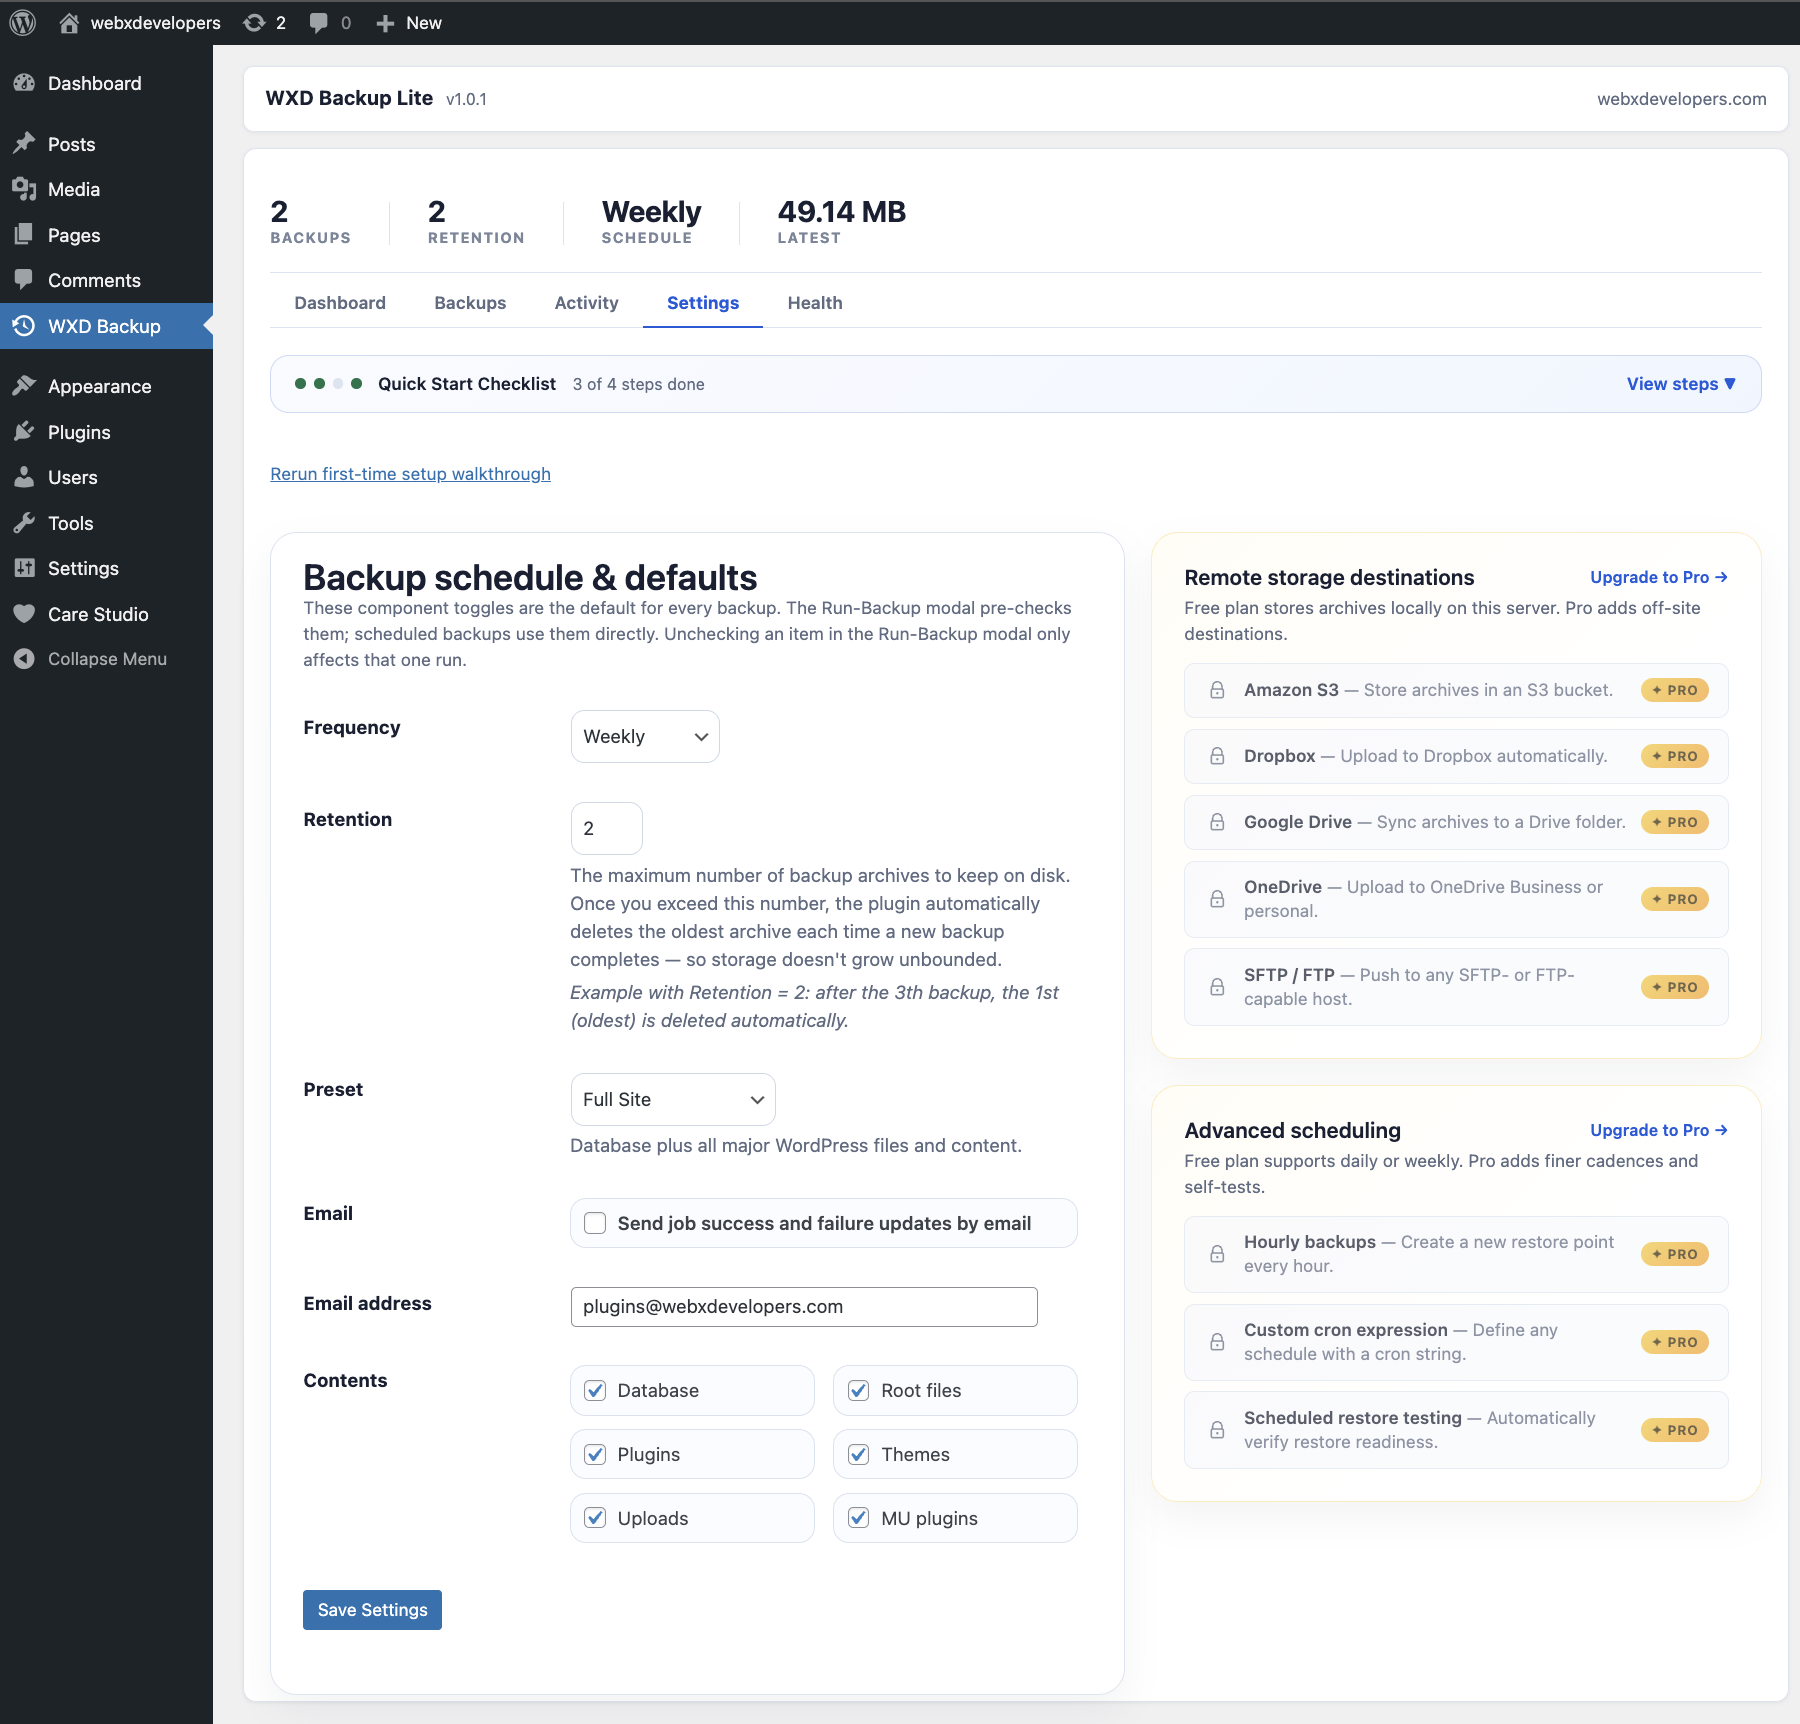
Task: Click Upgrade to Pro in Advanced scheduling
Action: pos(1659,1130)
